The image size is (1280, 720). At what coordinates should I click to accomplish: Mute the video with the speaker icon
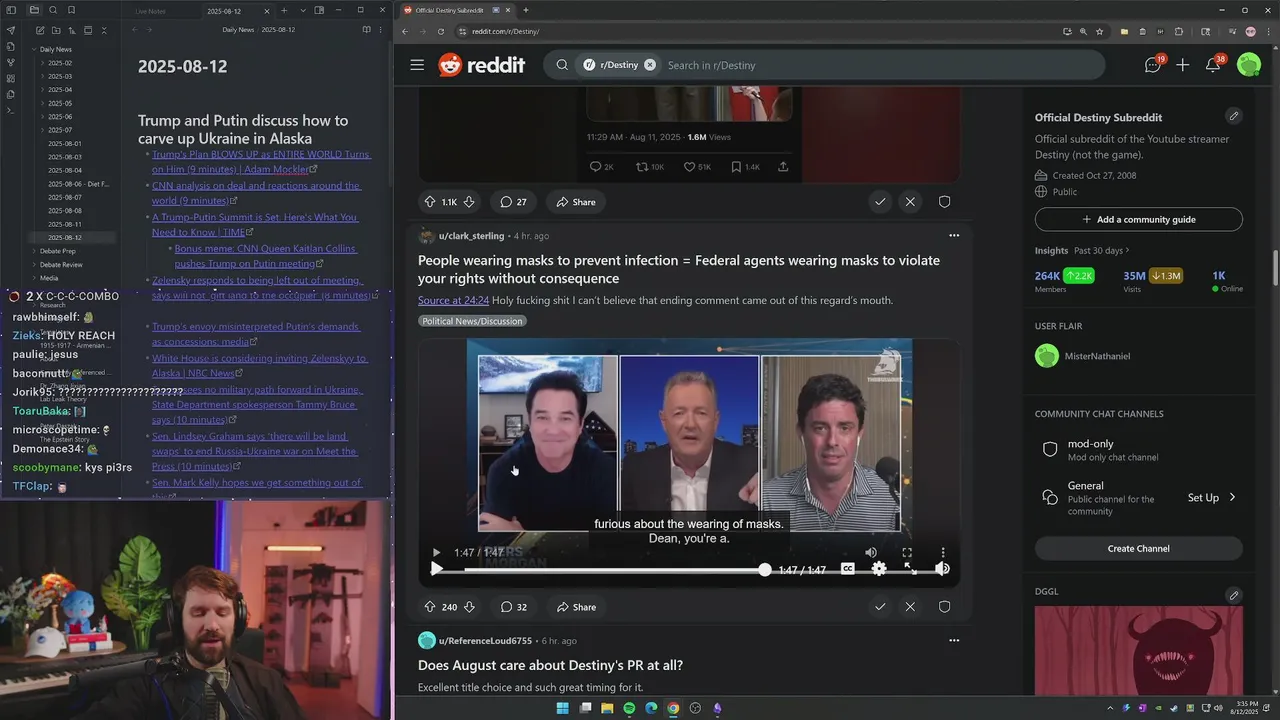(942, 569)
